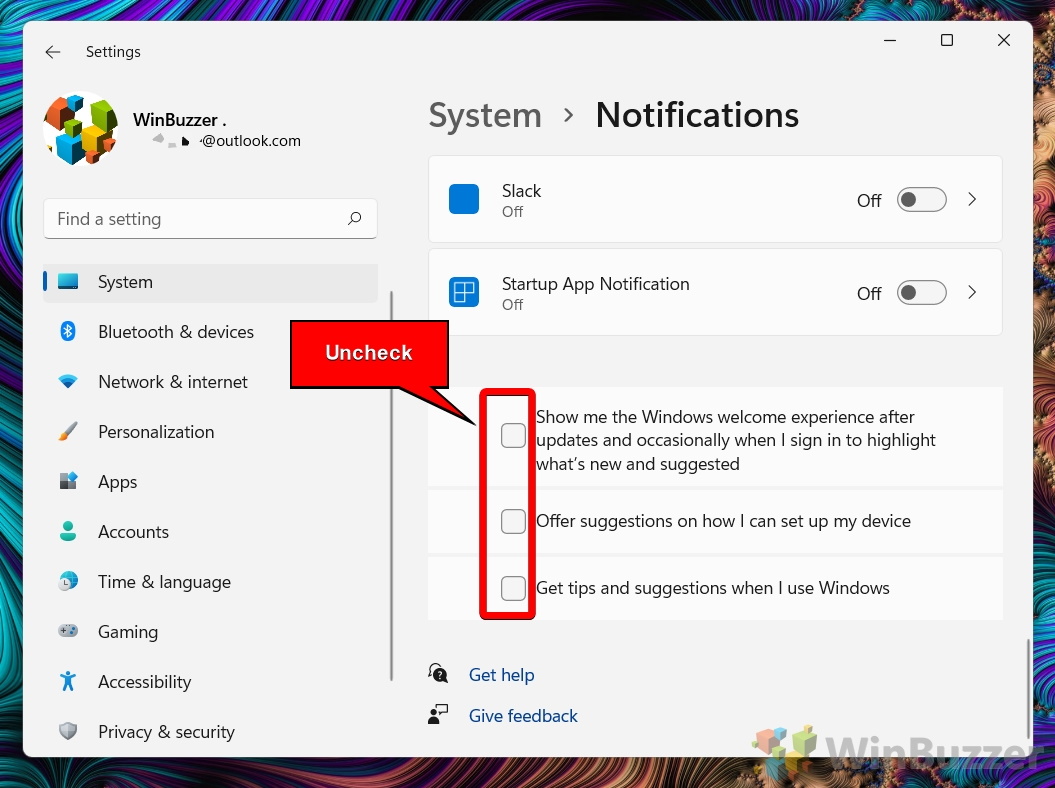Check the Windows welcome experience checkbox
Screen dimensions: 1055x788
click(x=513, y=435)
